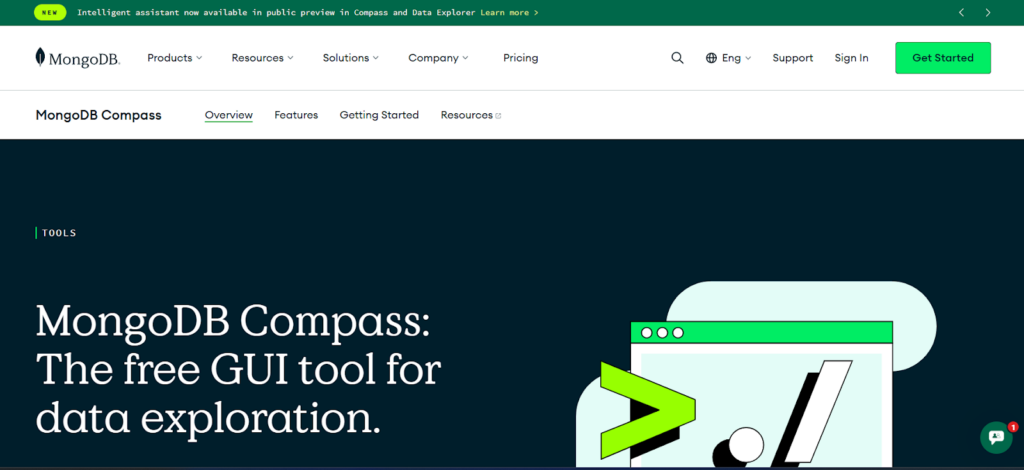Click the green NEW badge

(x=49, y=13)
